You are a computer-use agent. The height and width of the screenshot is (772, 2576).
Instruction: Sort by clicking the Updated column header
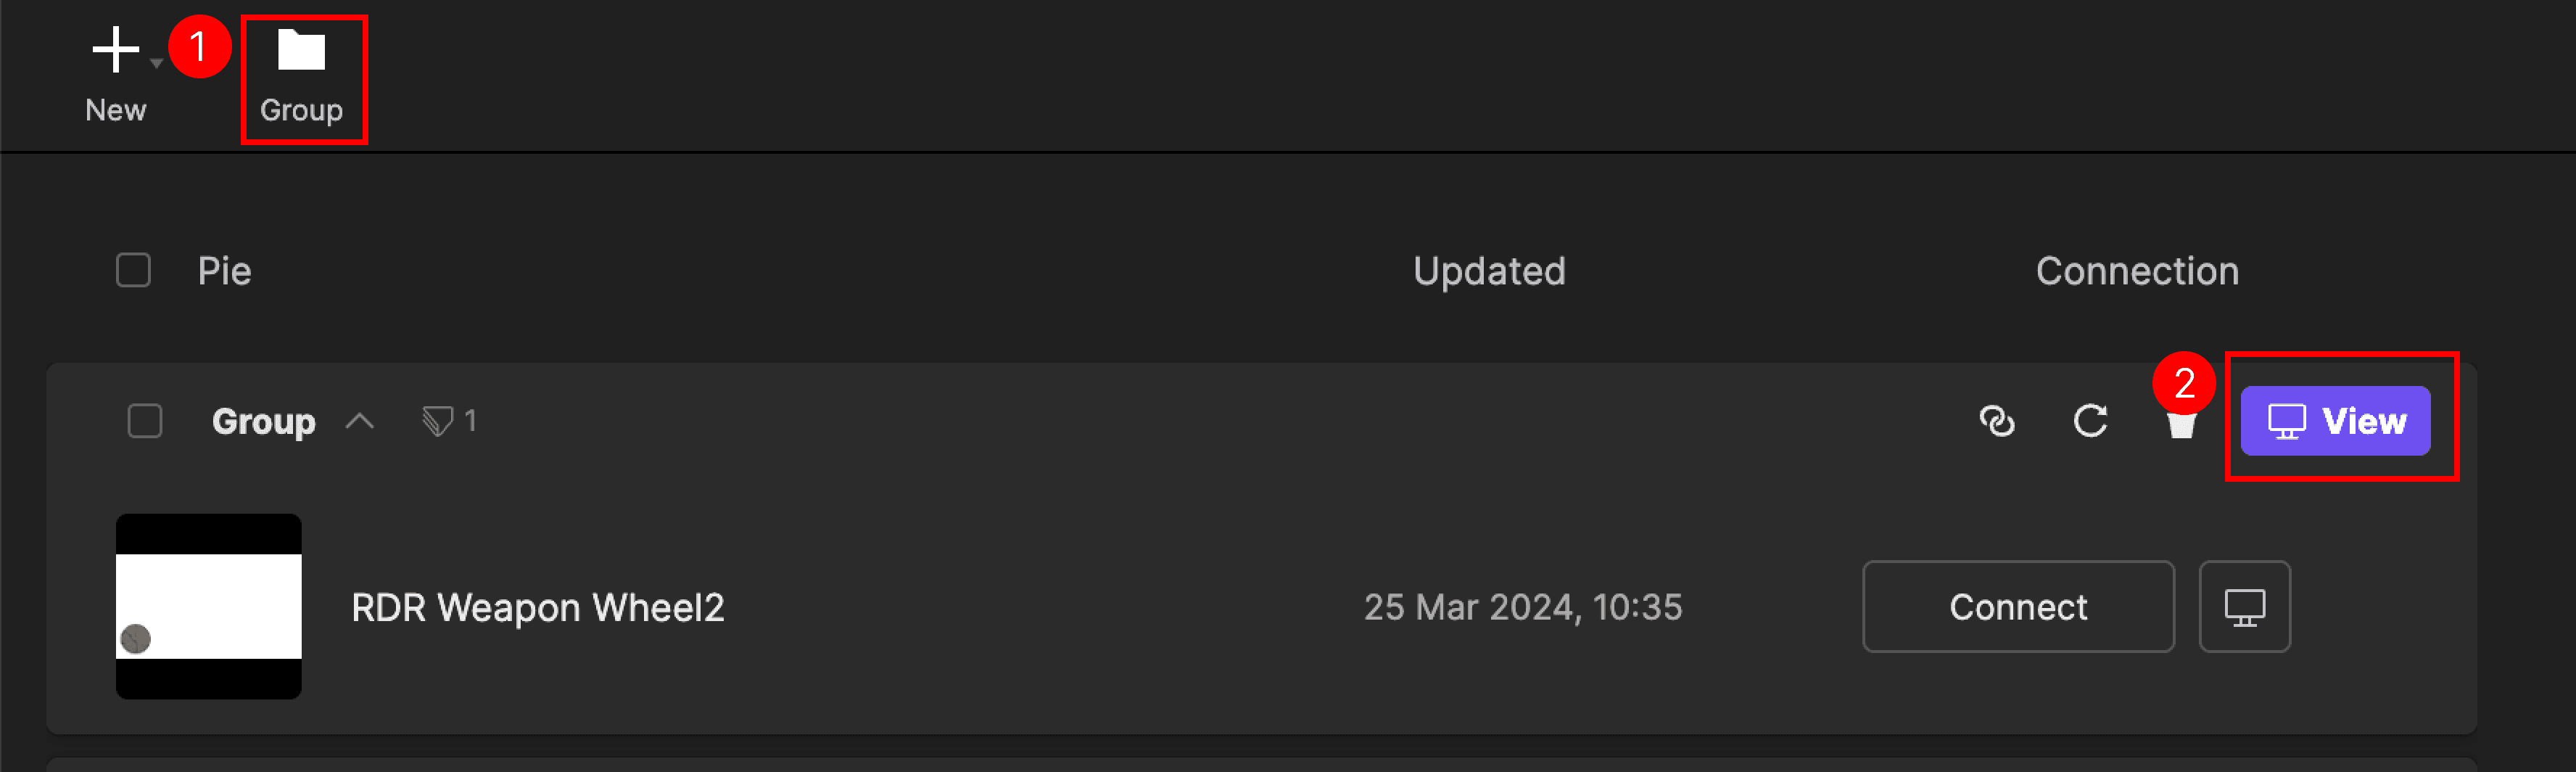point(1489,270)
